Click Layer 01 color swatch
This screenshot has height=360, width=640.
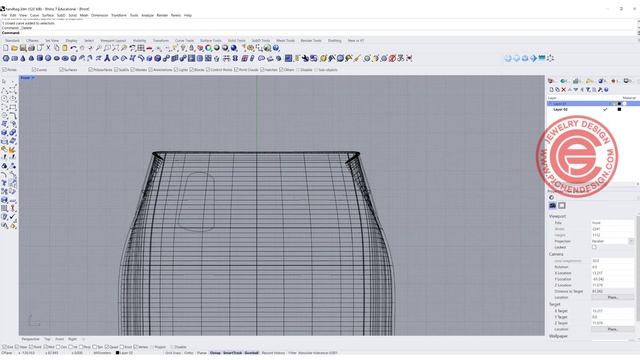click(619, 104)
